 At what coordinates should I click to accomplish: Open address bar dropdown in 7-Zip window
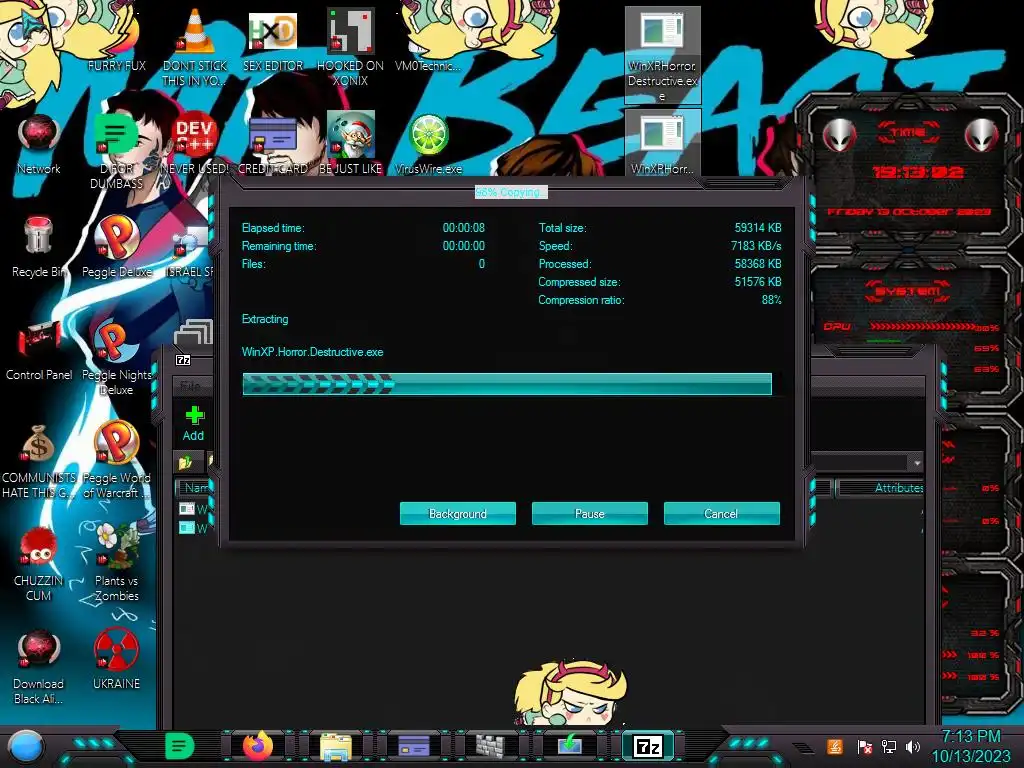(917, 462)
